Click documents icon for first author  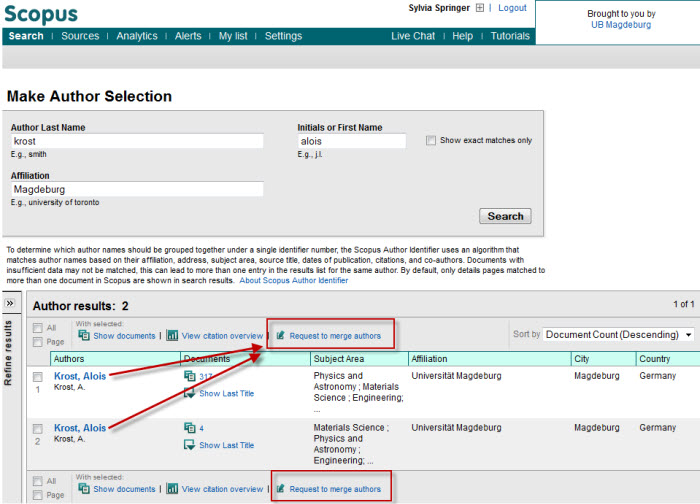click(x=190, y=376)
